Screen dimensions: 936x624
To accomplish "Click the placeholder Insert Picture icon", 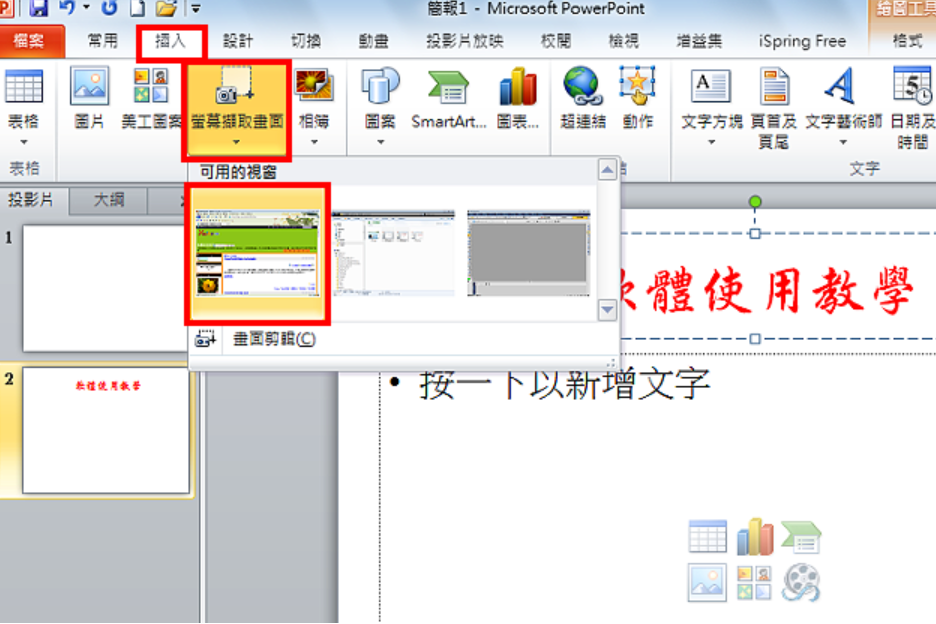I will click(707, 582).
